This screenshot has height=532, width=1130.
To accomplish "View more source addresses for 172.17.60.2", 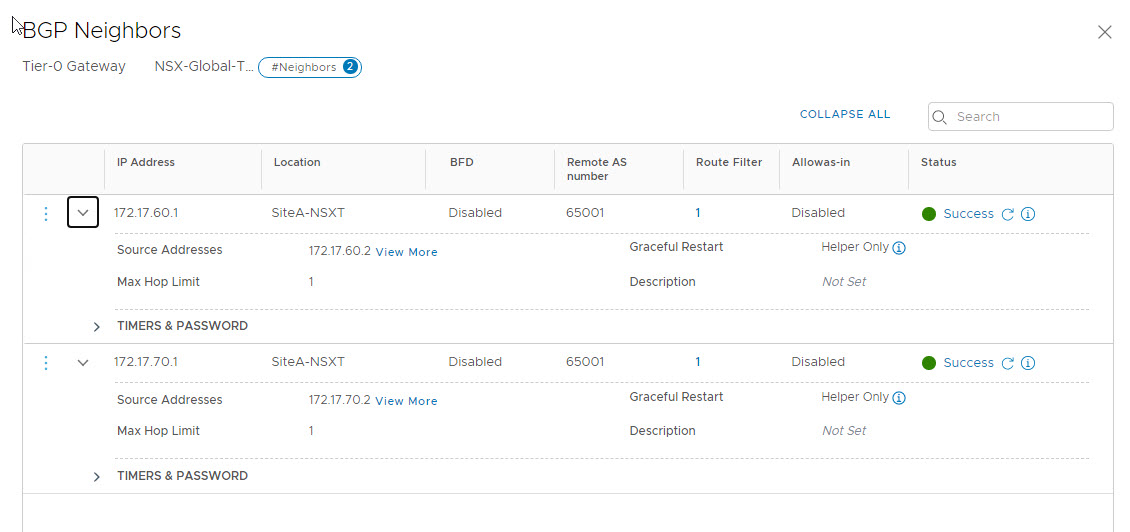I will 406,252.
